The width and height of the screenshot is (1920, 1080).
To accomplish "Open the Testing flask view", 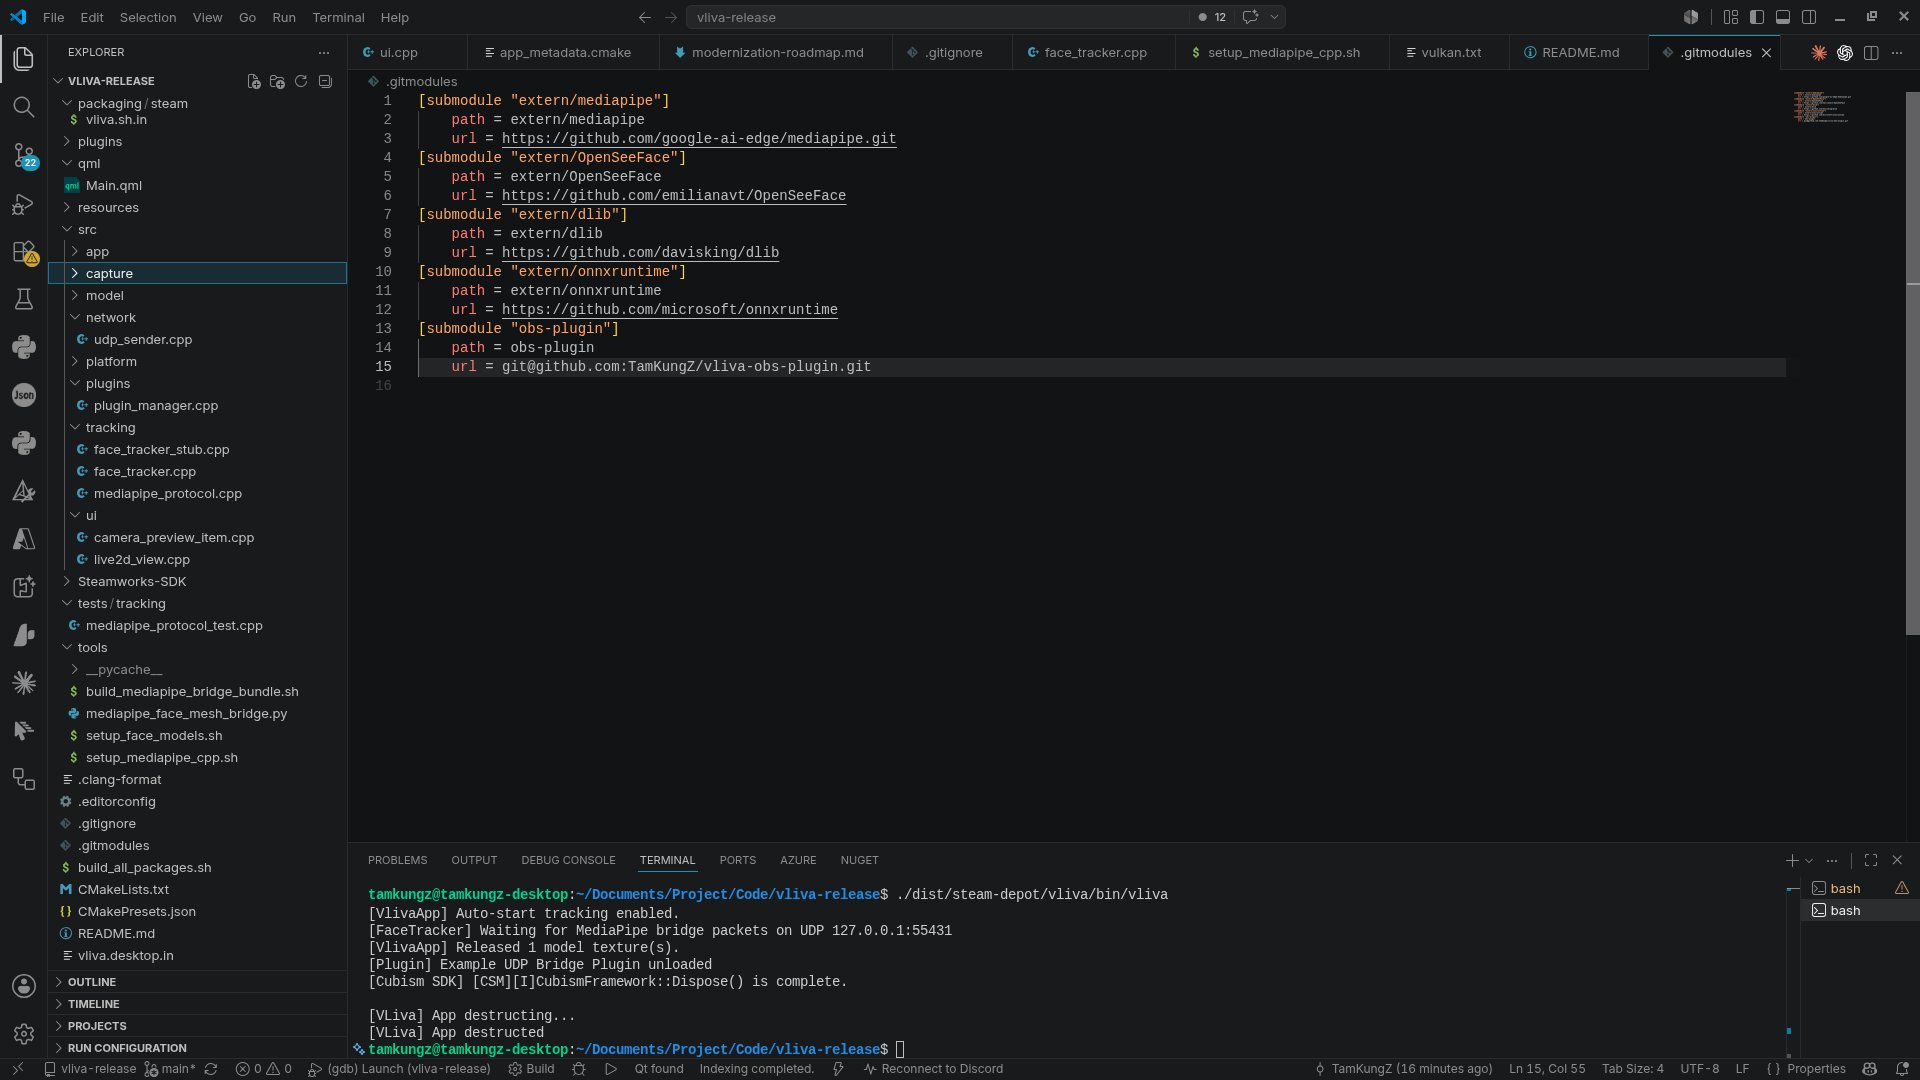I will pos(24,299).
